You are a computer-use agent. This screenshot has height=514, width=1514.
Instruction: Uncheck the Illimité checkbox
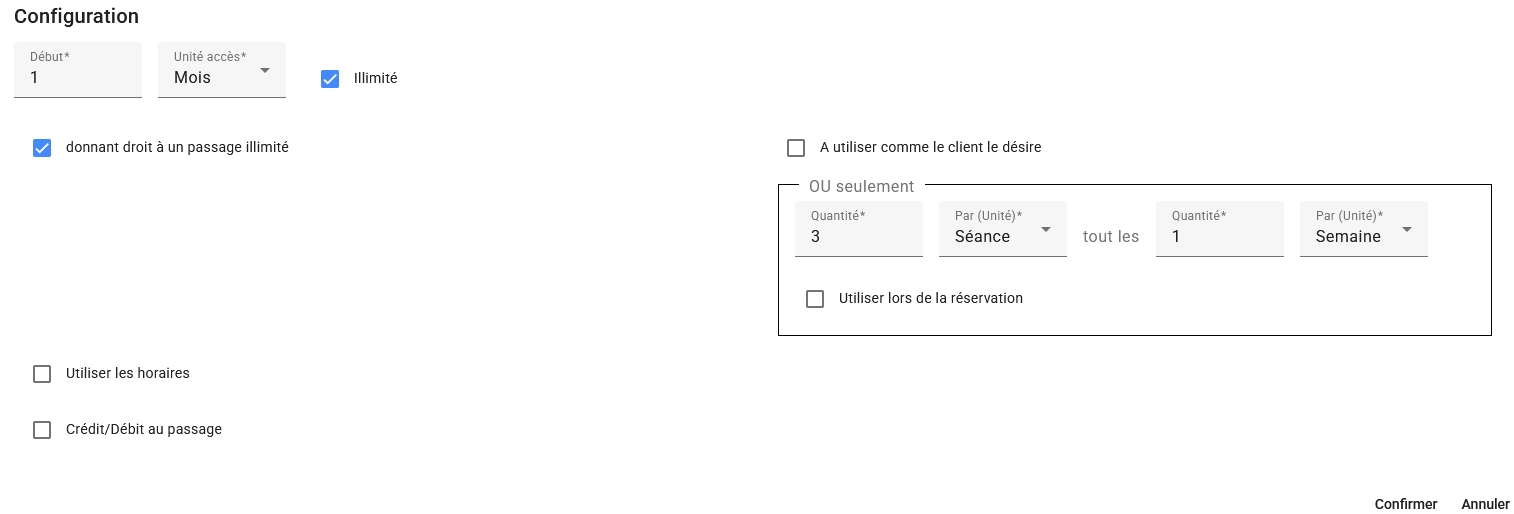[330, 78]
